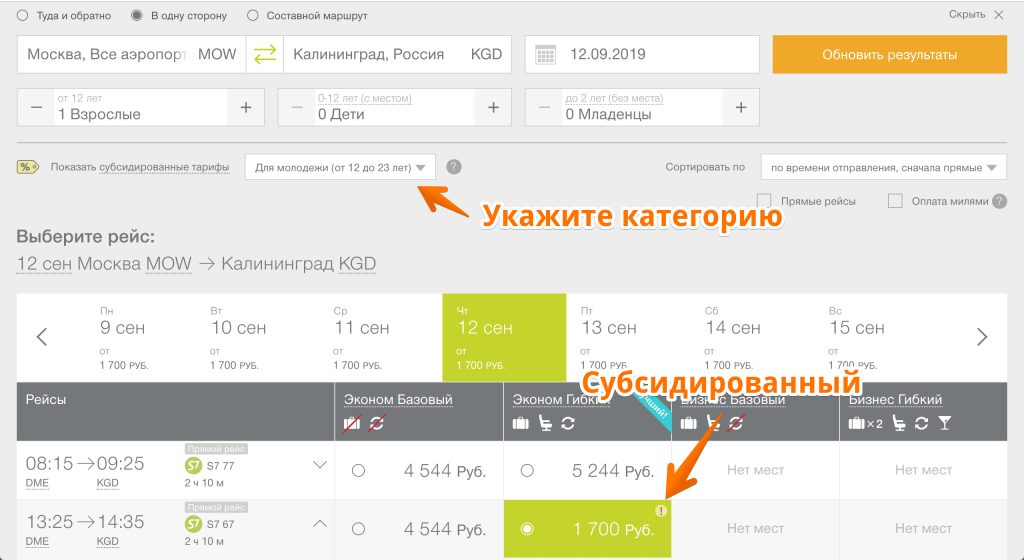1024x560 pixels.
Task: Open Для молодежи category dropdown
Action: pyautogui.click(x=340, y=167)
